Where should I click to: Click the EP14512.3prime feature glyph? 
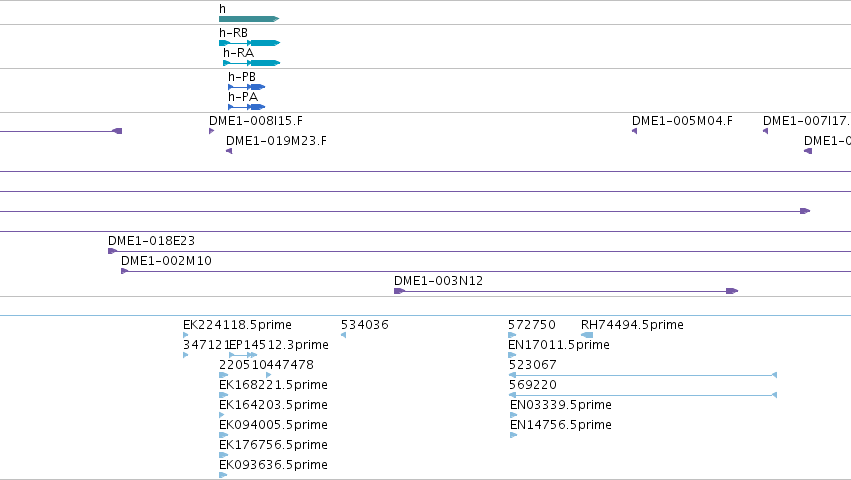243,355
